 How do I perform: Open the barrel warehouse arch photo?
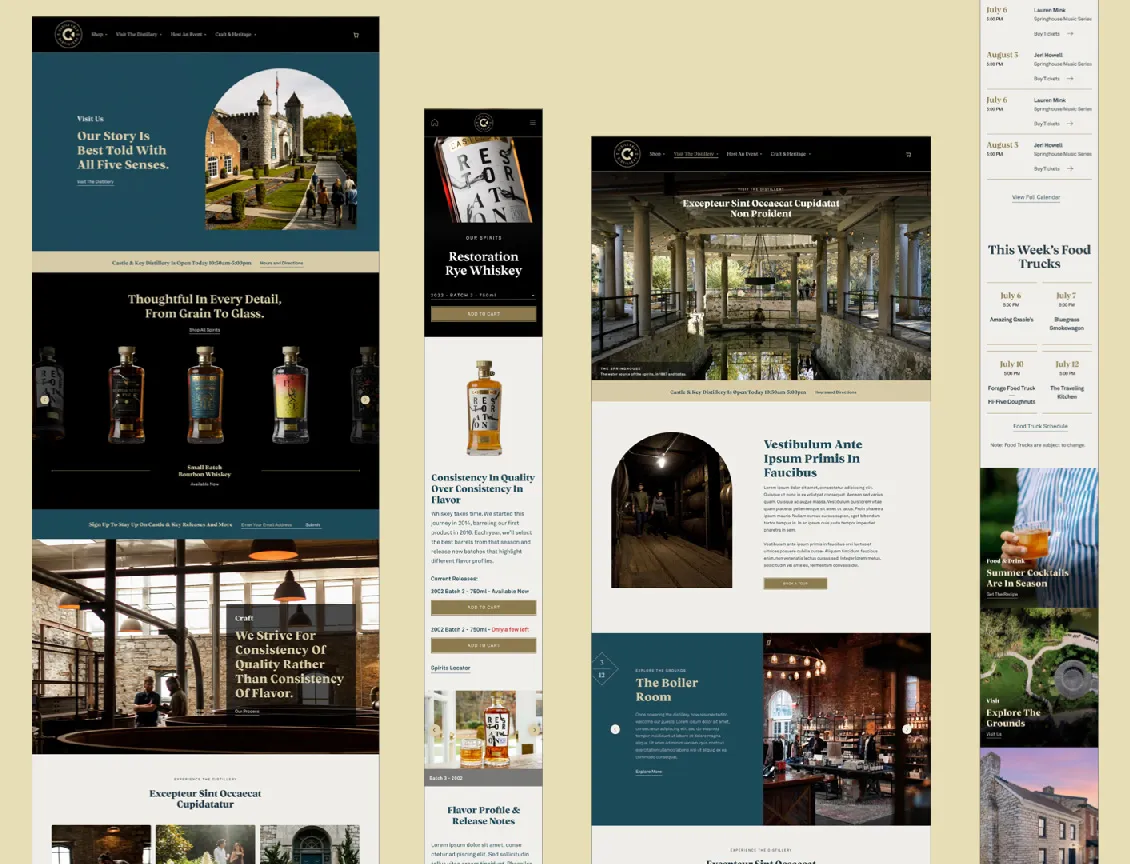pos(672,510)
